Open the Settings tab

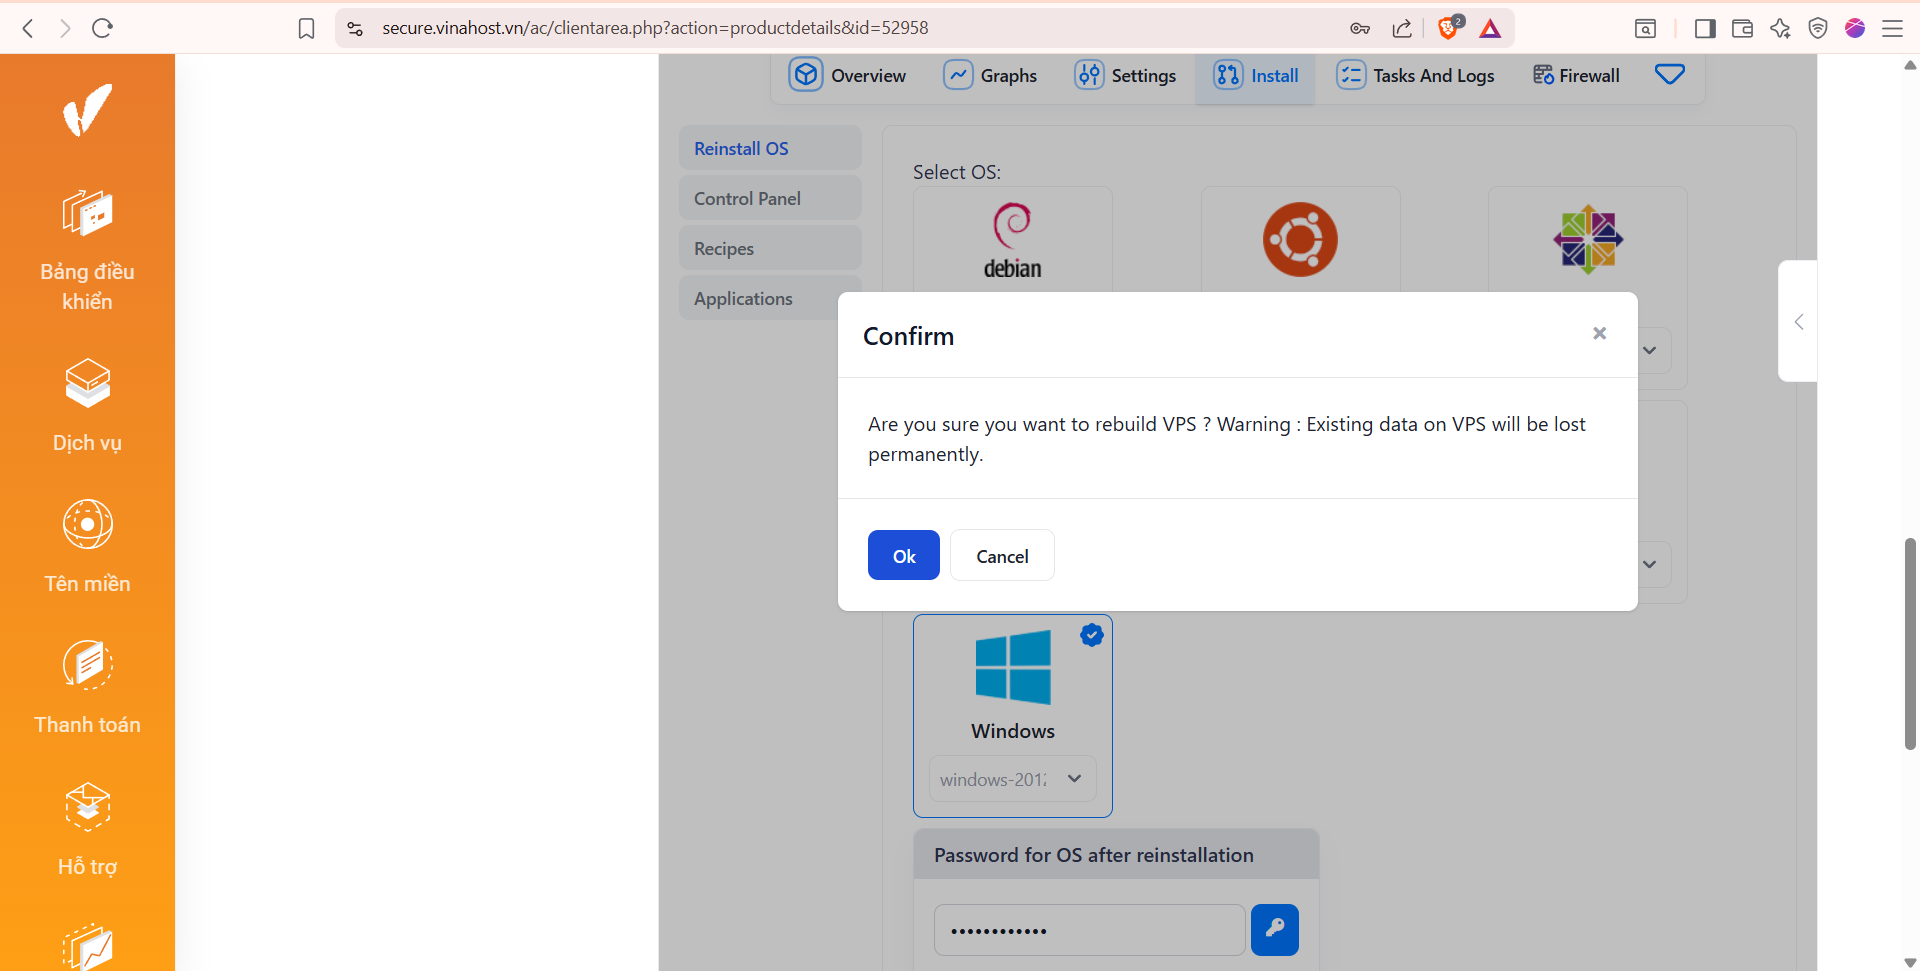pyautogui.click(x=1125, y=75)
